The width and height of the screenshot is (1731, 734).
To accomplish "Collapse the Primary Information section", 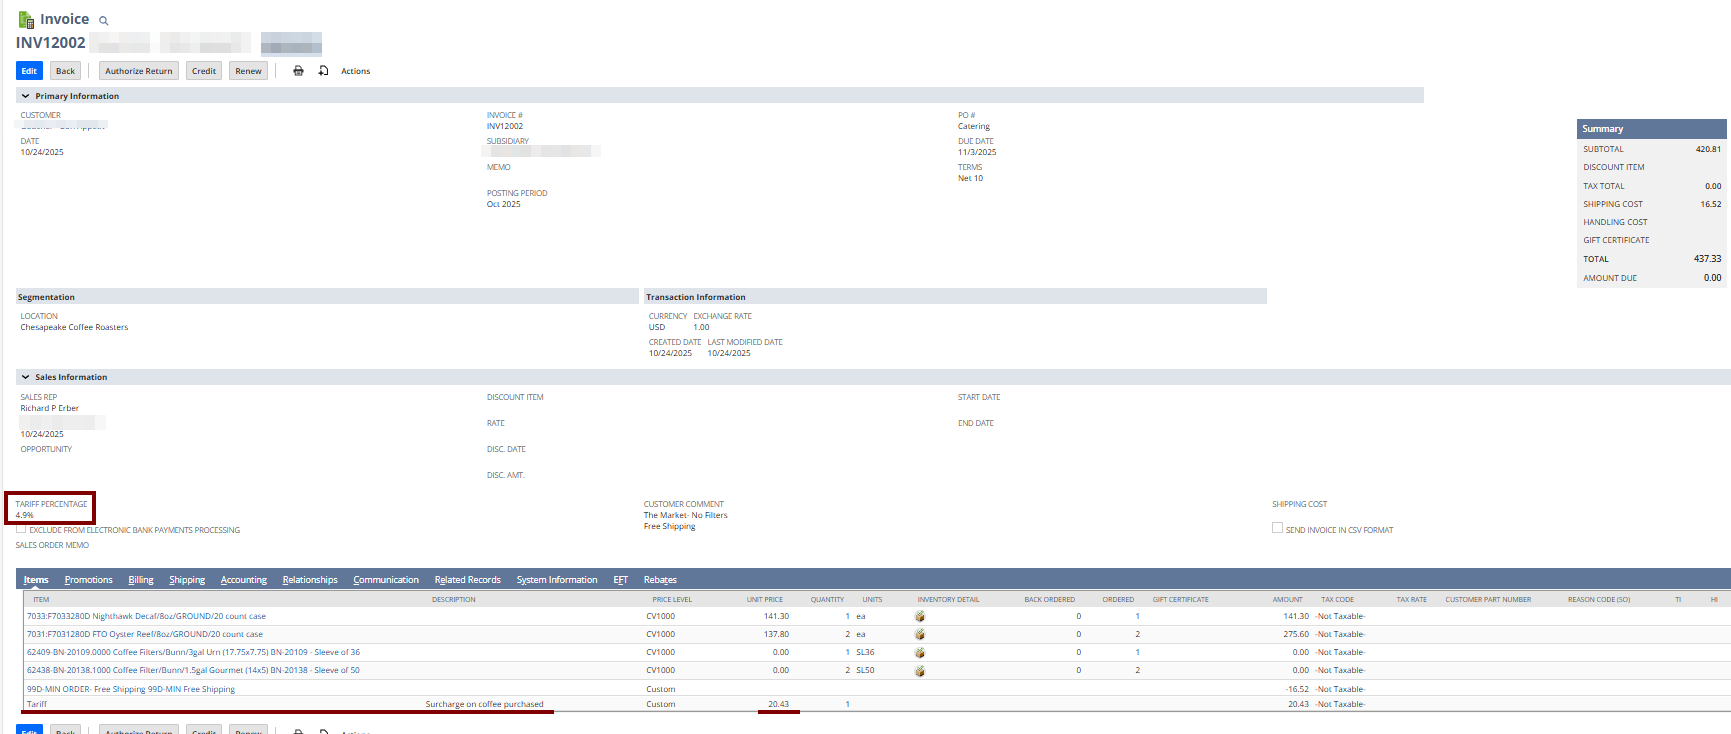I will point(25,96).
